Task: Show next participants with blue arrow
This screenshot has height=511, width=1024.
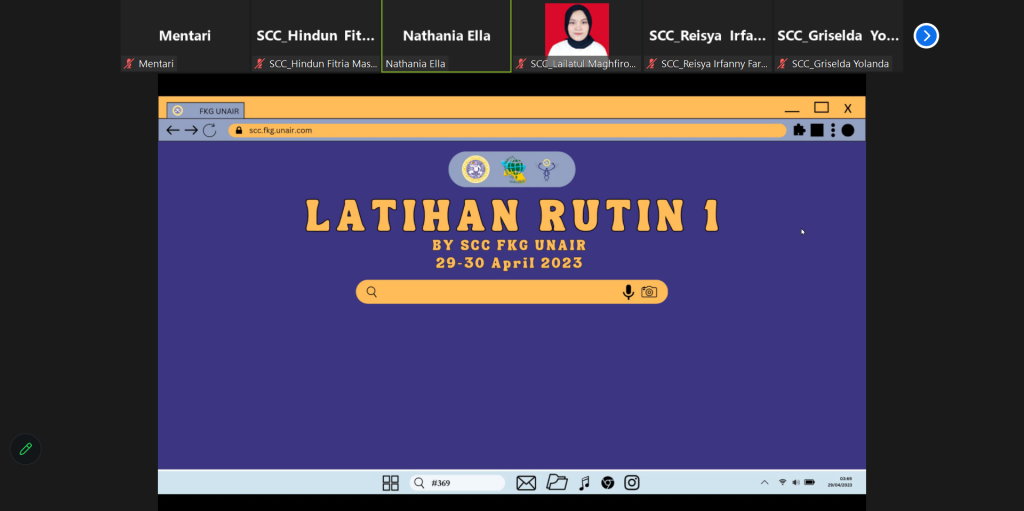Action: tap(926, 36)
